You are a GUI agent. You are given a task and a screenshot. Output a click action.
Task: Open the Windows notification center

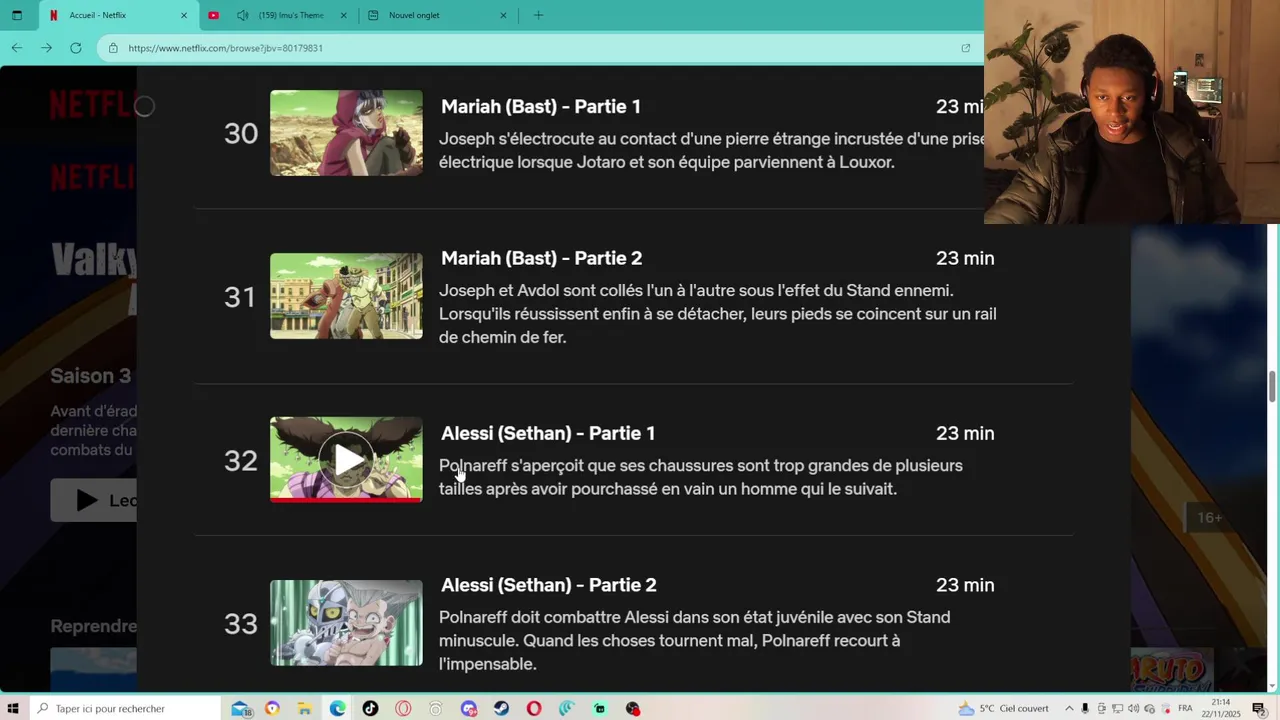[1258, 708]
